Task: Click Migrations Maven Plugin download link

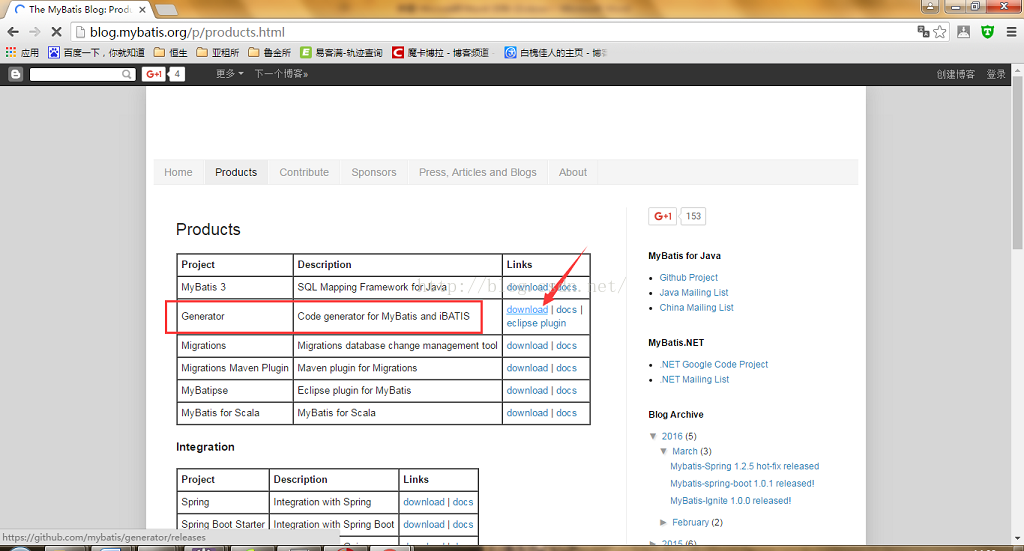Action: (527, 368)
